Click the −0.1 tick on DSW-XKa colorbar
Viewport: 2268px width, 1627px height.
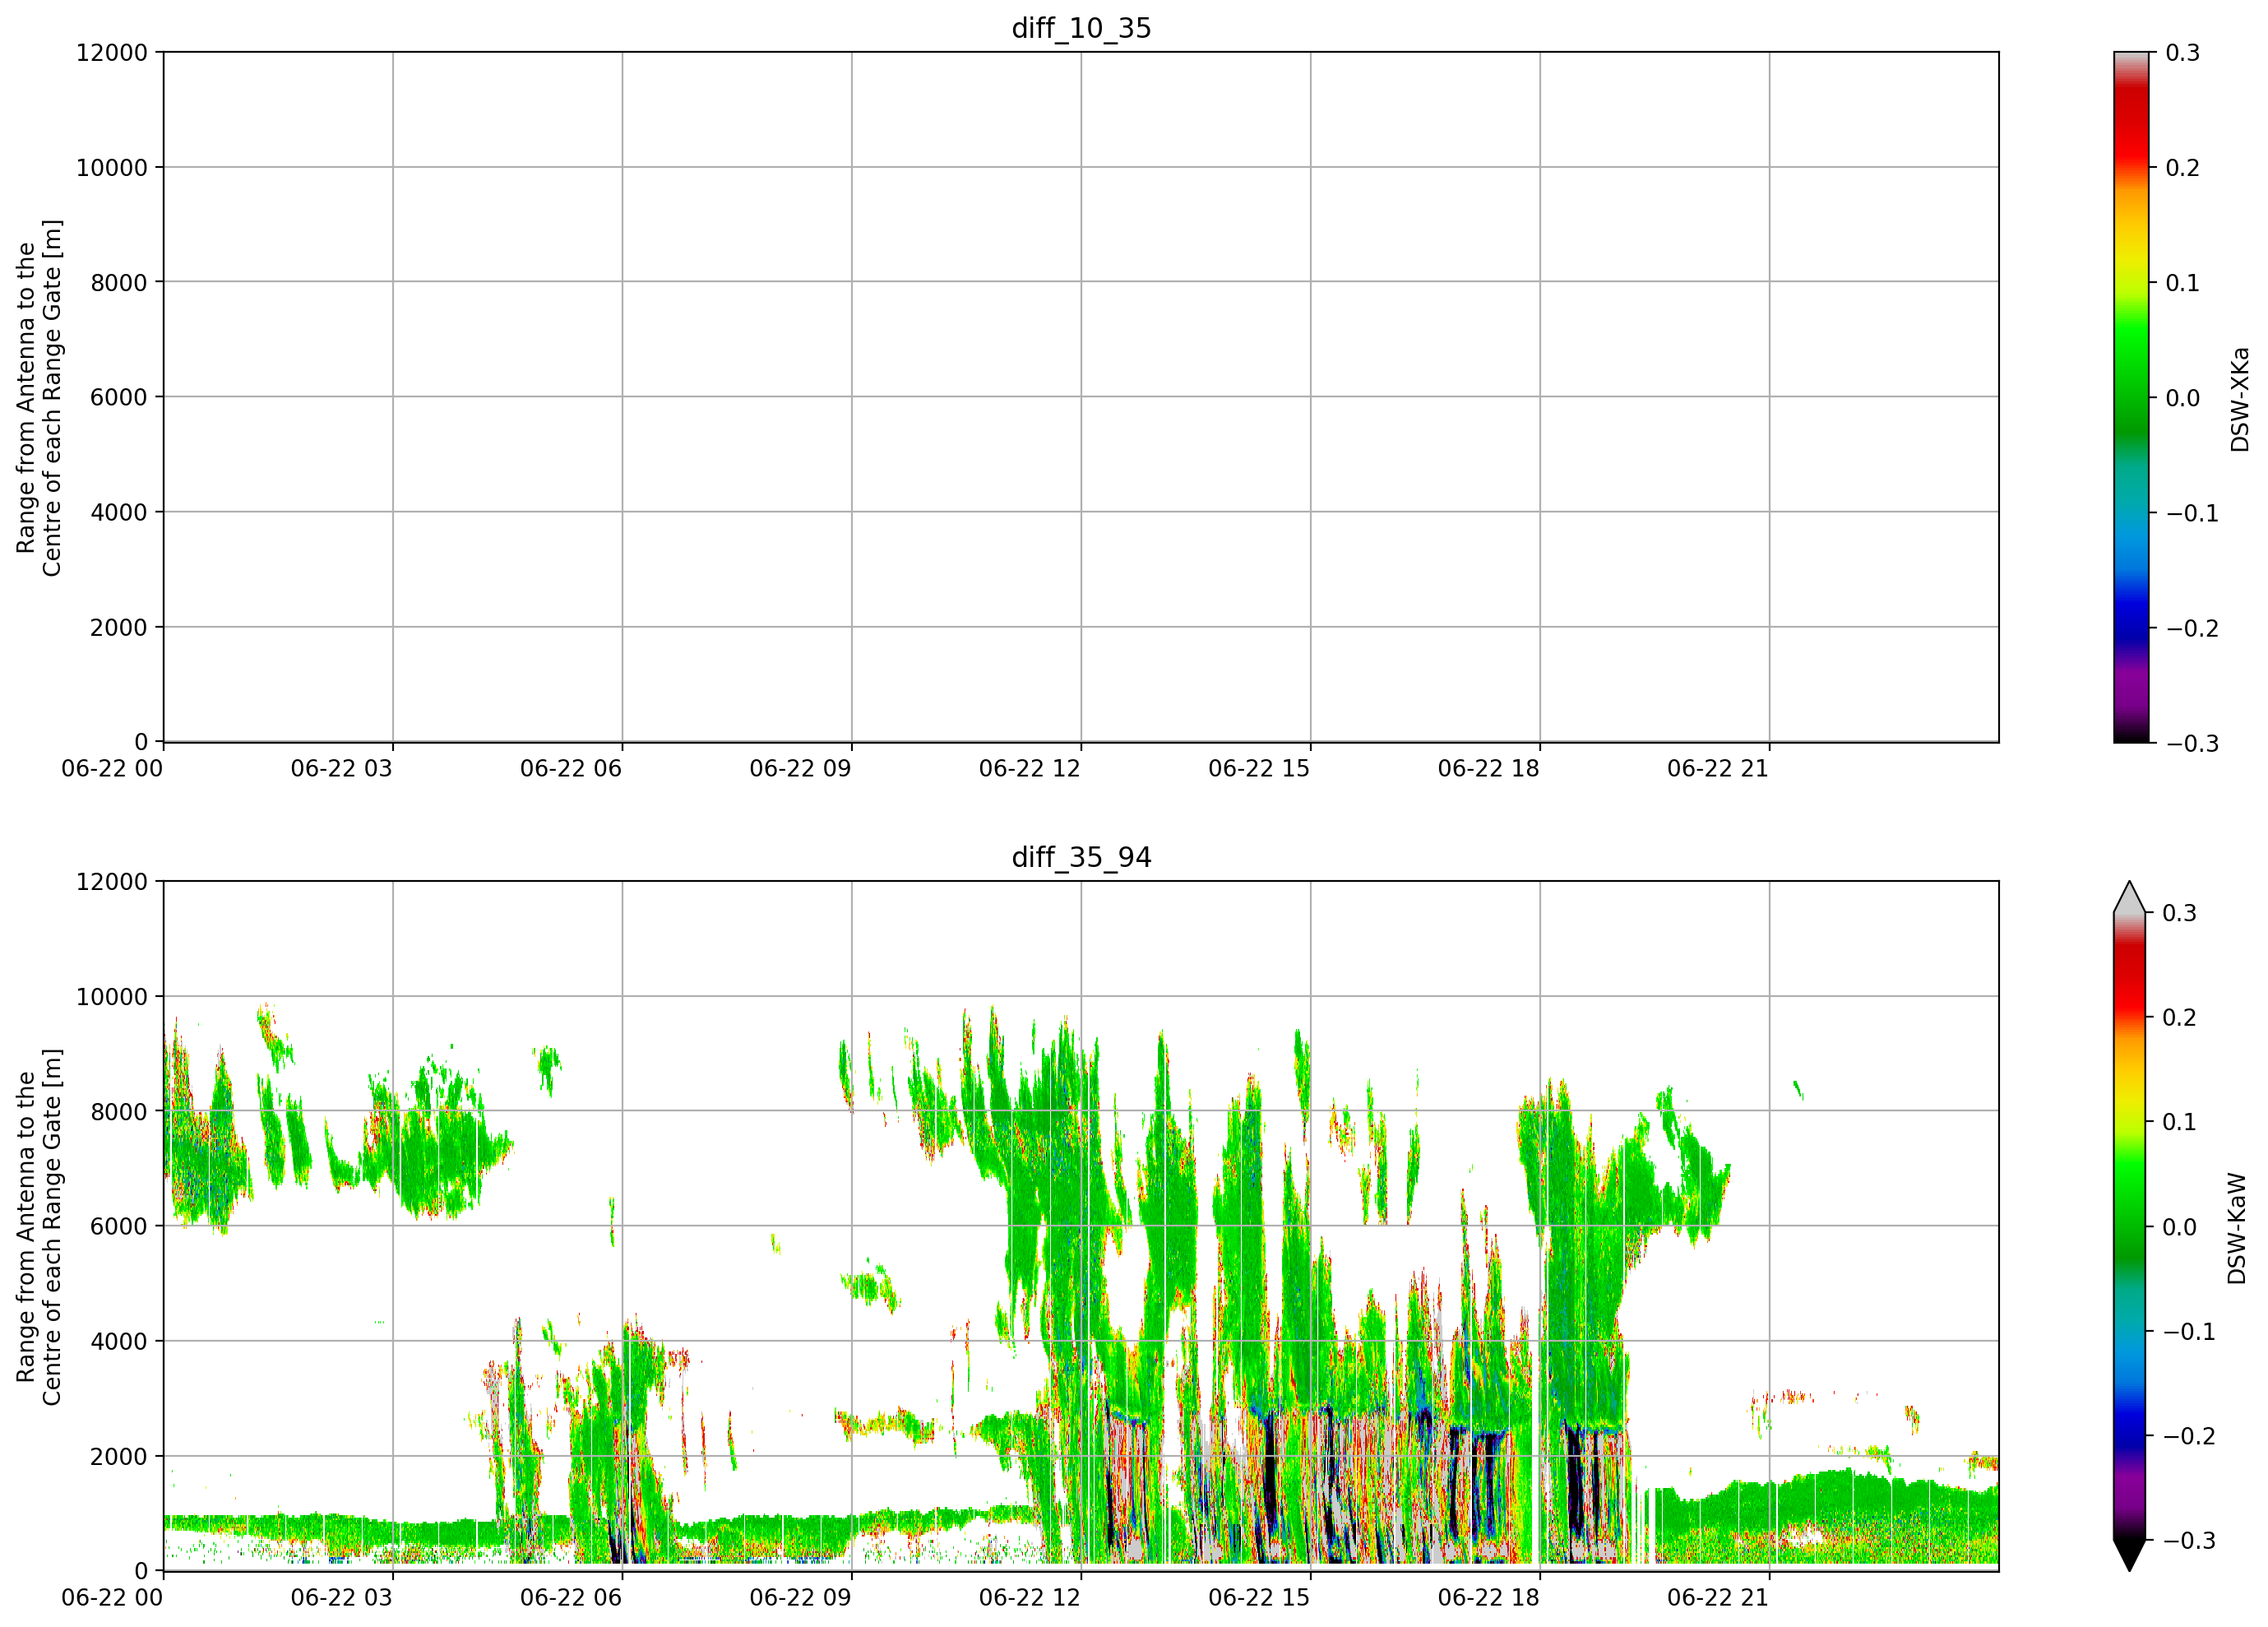pyautogui.click(x=2192, y=513)
